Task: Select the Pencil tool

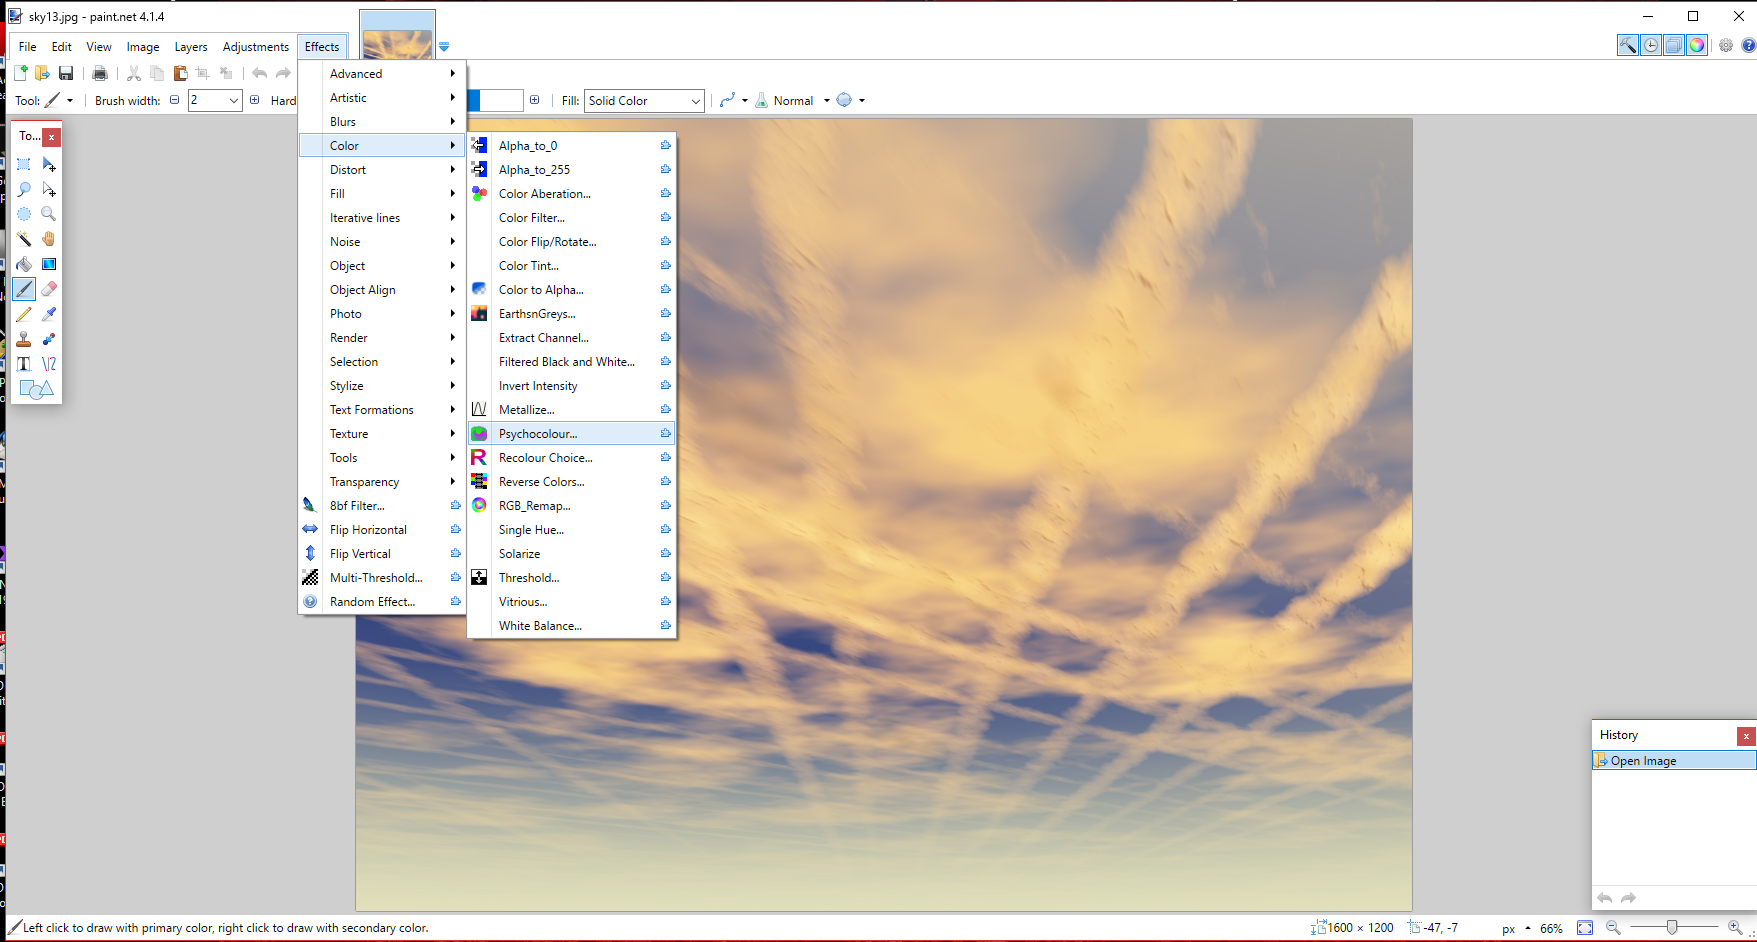Action: tap(24, 314)
